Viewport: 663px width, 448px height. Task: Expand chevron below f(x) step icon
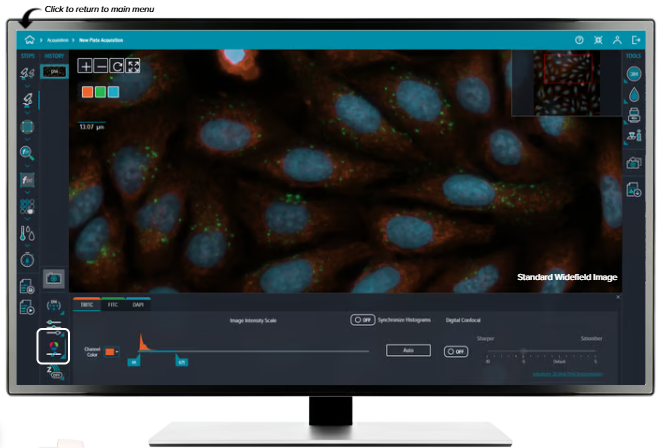(x=27, y=193)
